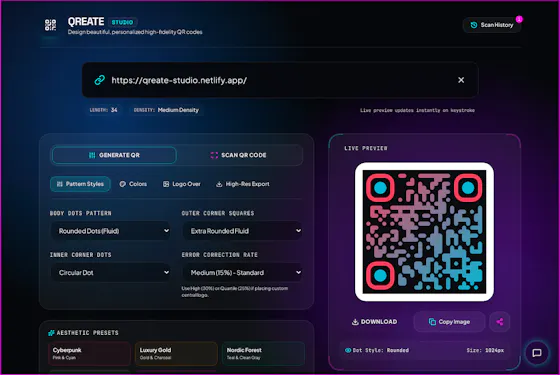Expand the Outer Corner Squares dropdown
Viewport: 560px width, 375px height.
[x=242, y=231]
